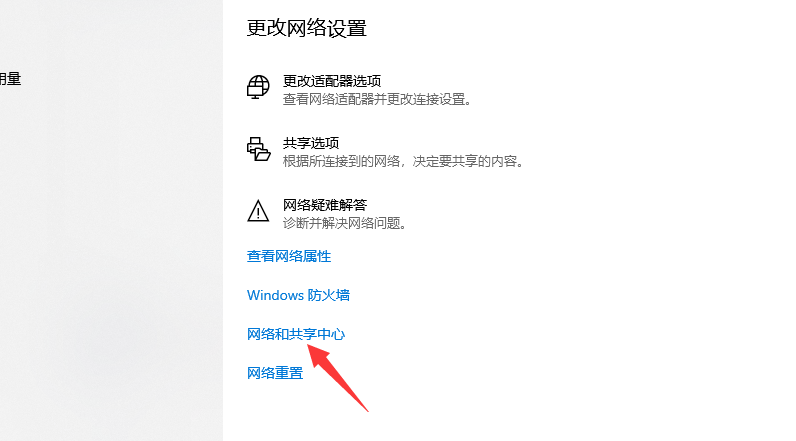Click the 网络重置 link

point(275,374)
